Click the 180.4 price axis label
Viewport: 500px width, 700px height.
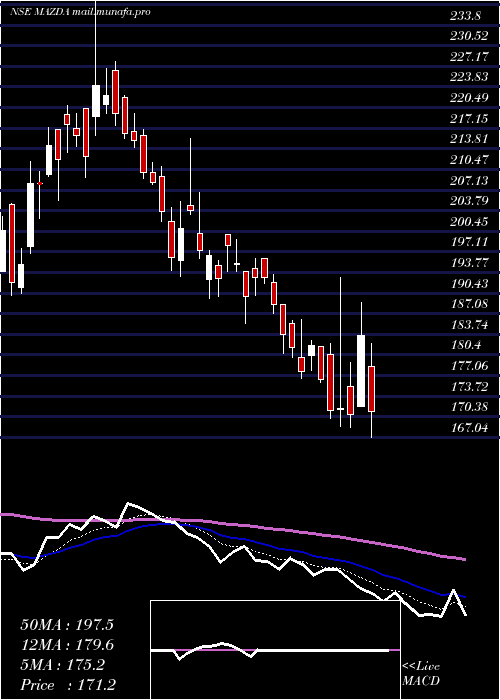[x=465, y=345]
